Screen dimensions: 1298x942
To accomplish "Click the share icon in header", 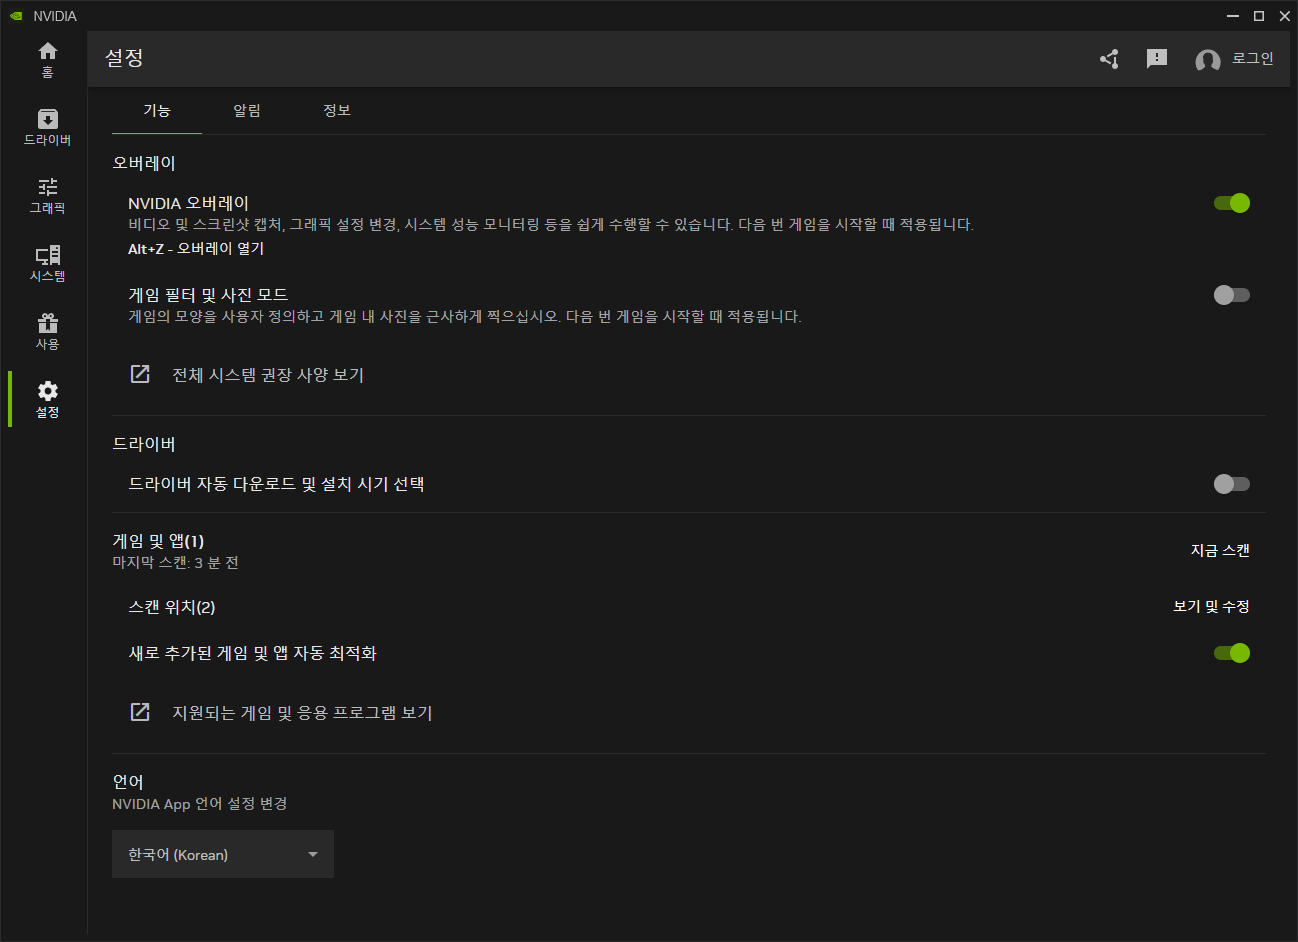I will tap(1109, 59).
